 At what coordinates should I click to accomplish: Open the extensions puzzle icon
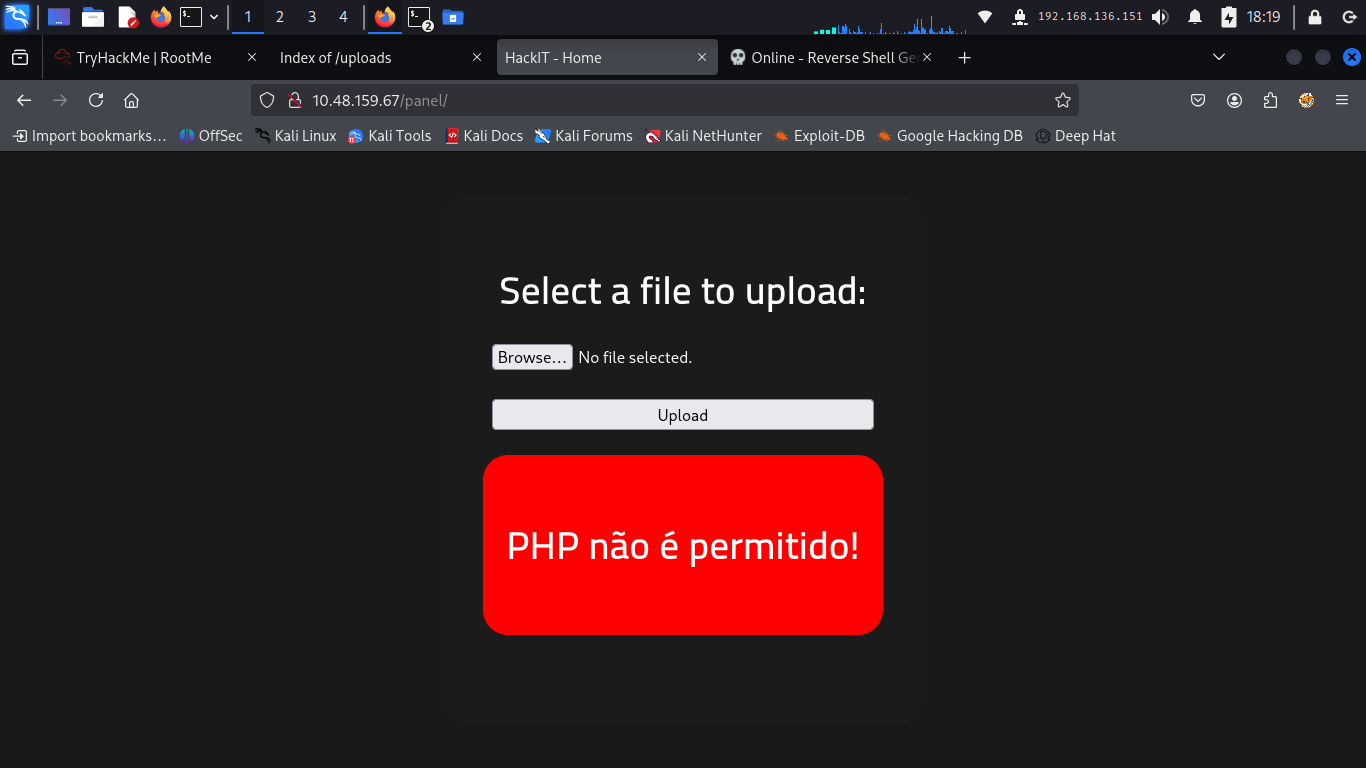tap(1271, 100)
